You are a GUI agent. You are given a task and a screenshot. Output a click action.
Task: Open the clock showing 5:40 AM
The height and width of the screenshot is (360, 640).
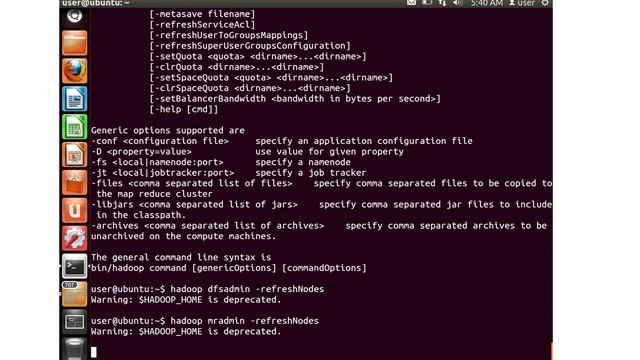pos(487,3)
